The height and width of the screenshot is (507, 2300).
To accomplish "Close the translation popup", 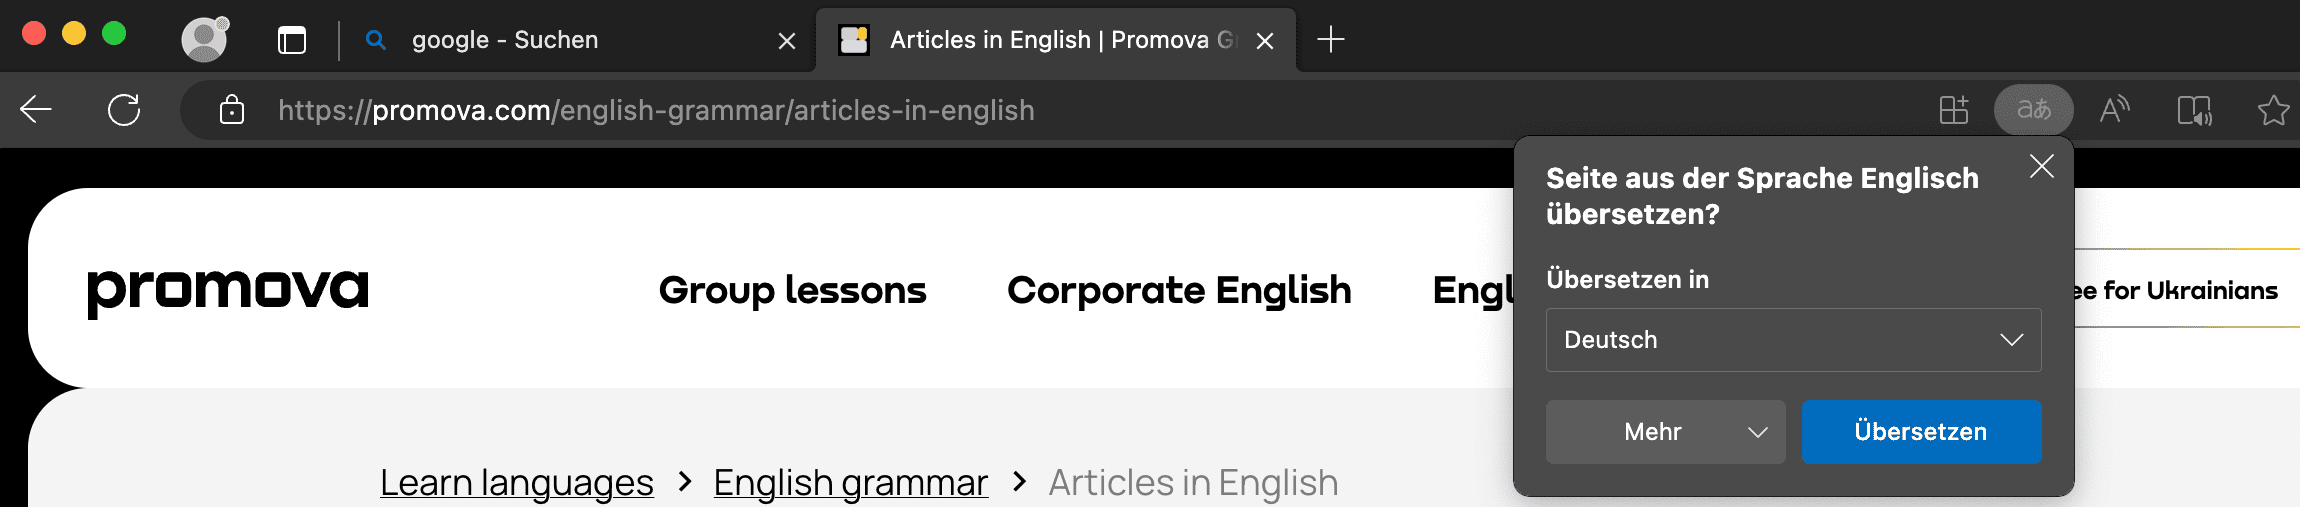I will (2041, 166).
